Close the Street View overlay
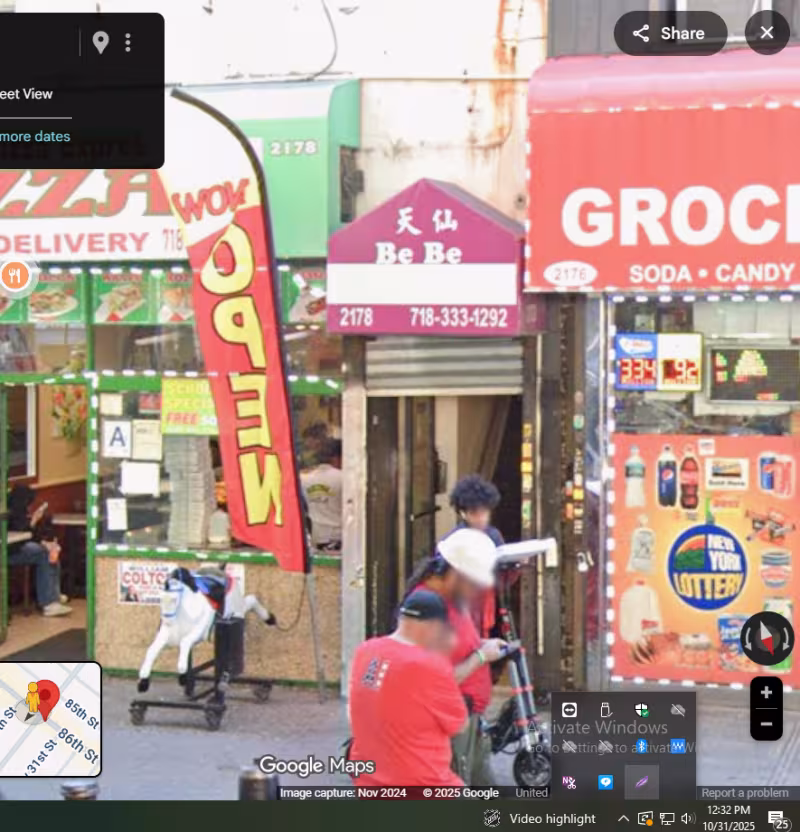800x832 pixels. coord(767,32)
